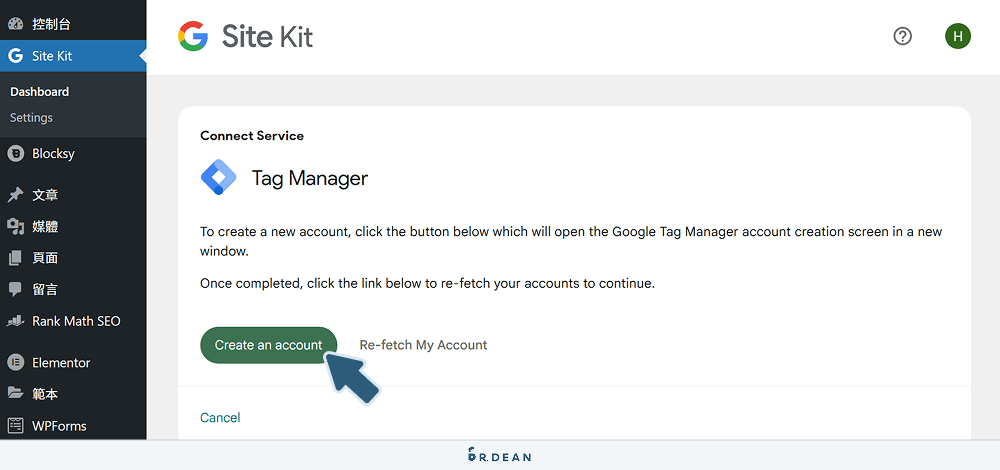Click the Create an account button
The image size is (1000, 470).
pyautogui.click(x=268, y=345)
